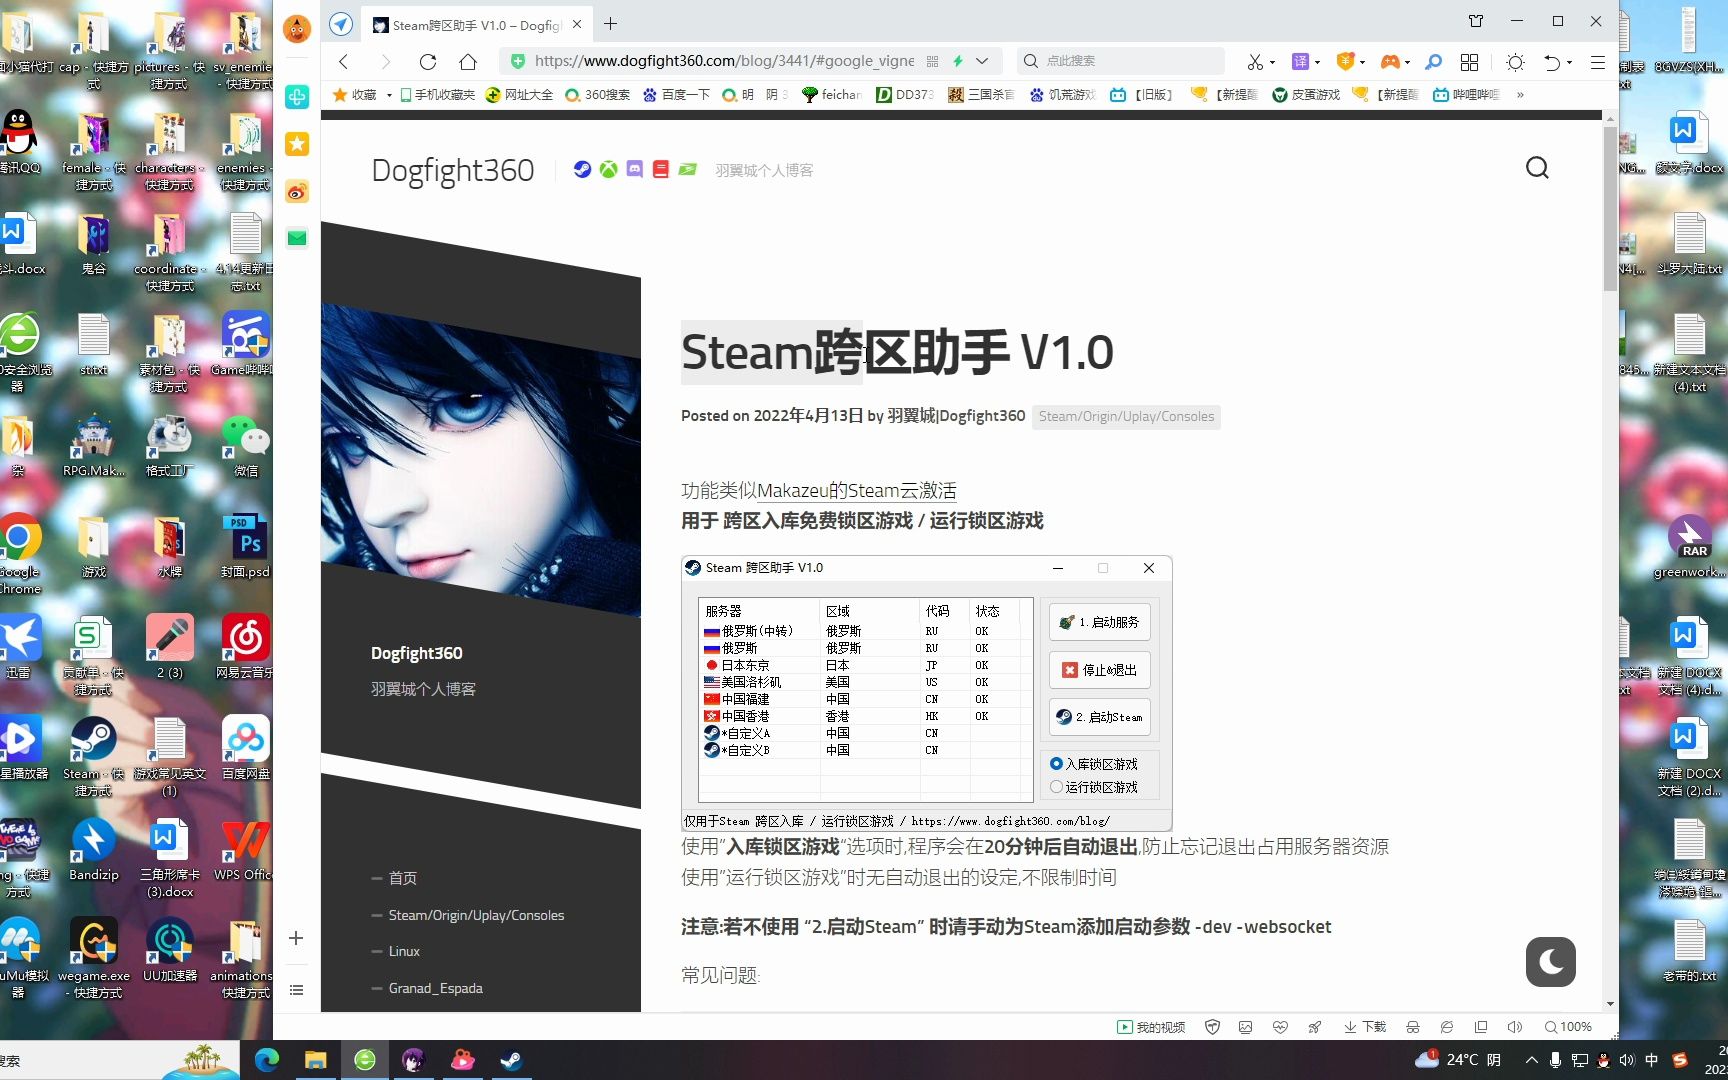Screen dimensions: 1728x1080
Task: Mute page sound via speaker icon
Action: click(1515, 1027)
